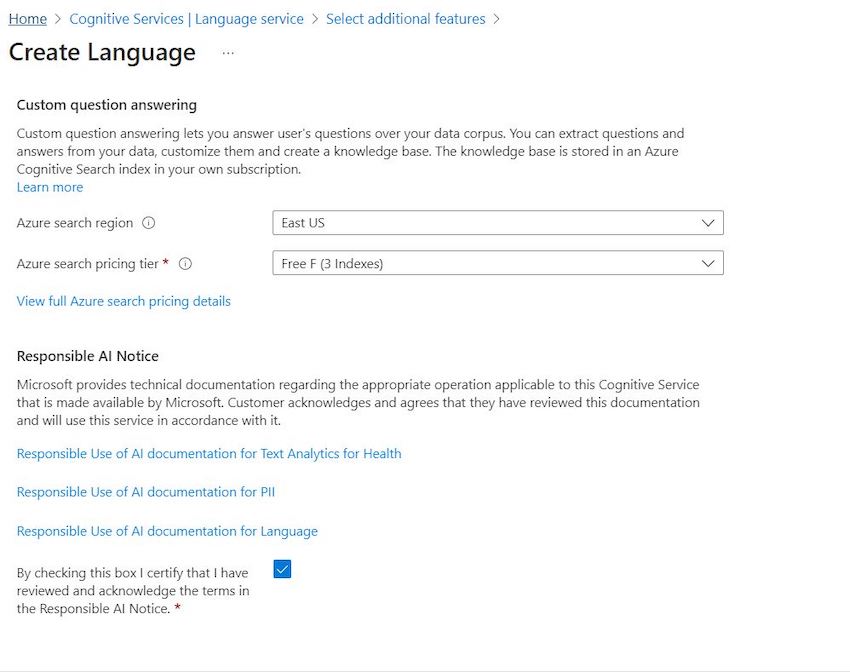850x672 pixels.
Task: Open Responsible AI documentation for Language
Action: [167, 531]
